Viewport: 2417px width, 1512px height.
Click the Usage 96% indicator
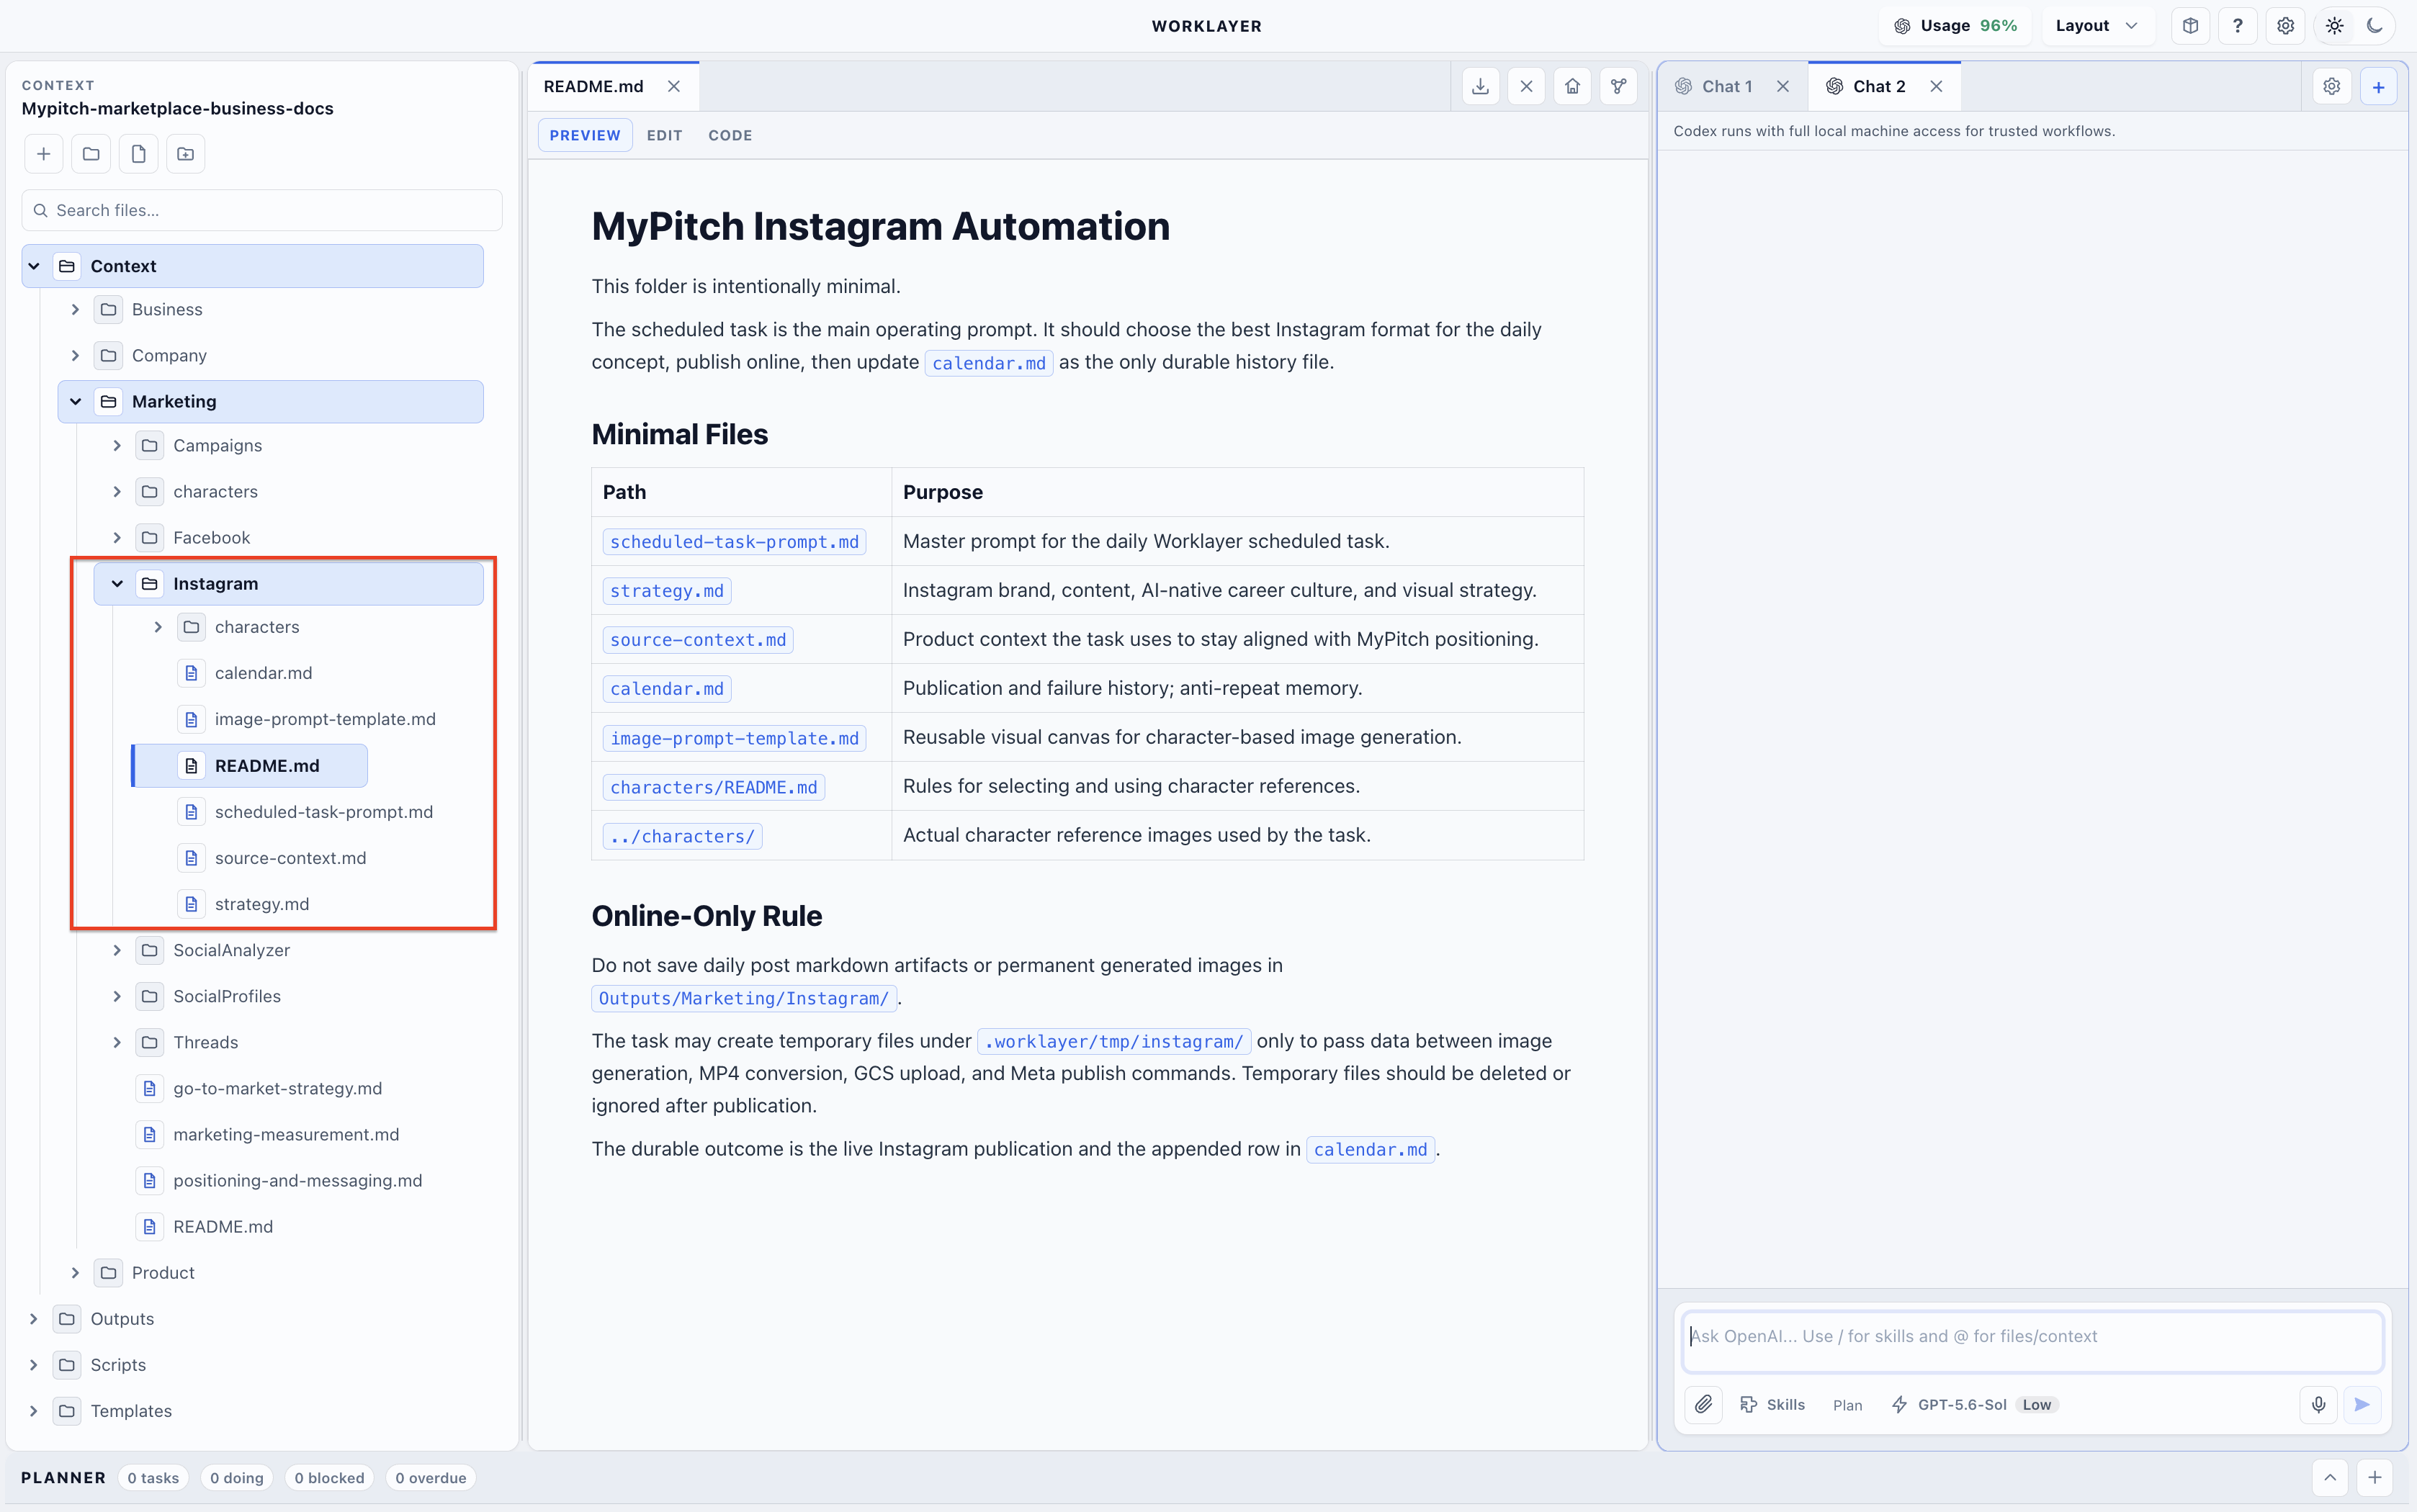tap(1956, 26)
